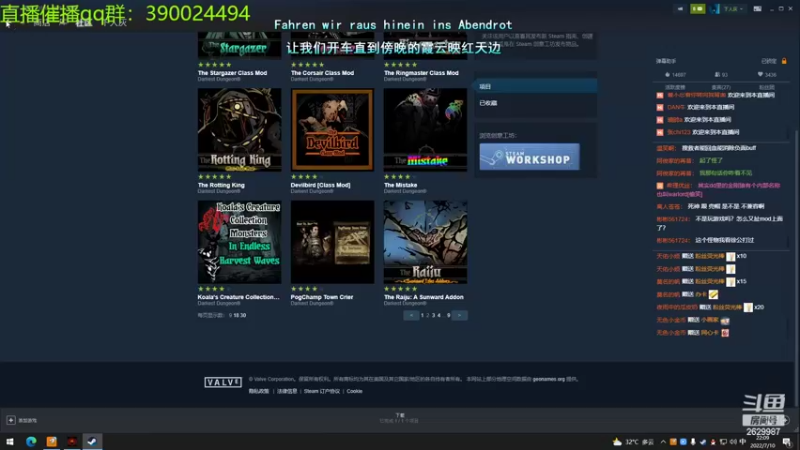Click The Rotting King title text

coord(221,185)
